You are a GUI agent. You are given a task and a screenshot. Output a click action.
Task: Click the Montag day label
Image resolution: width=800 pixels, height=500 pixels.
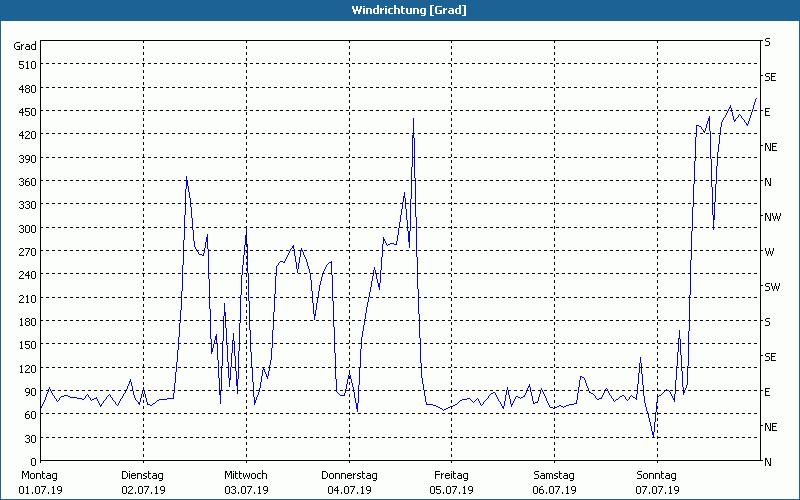[x=40, y=475]
